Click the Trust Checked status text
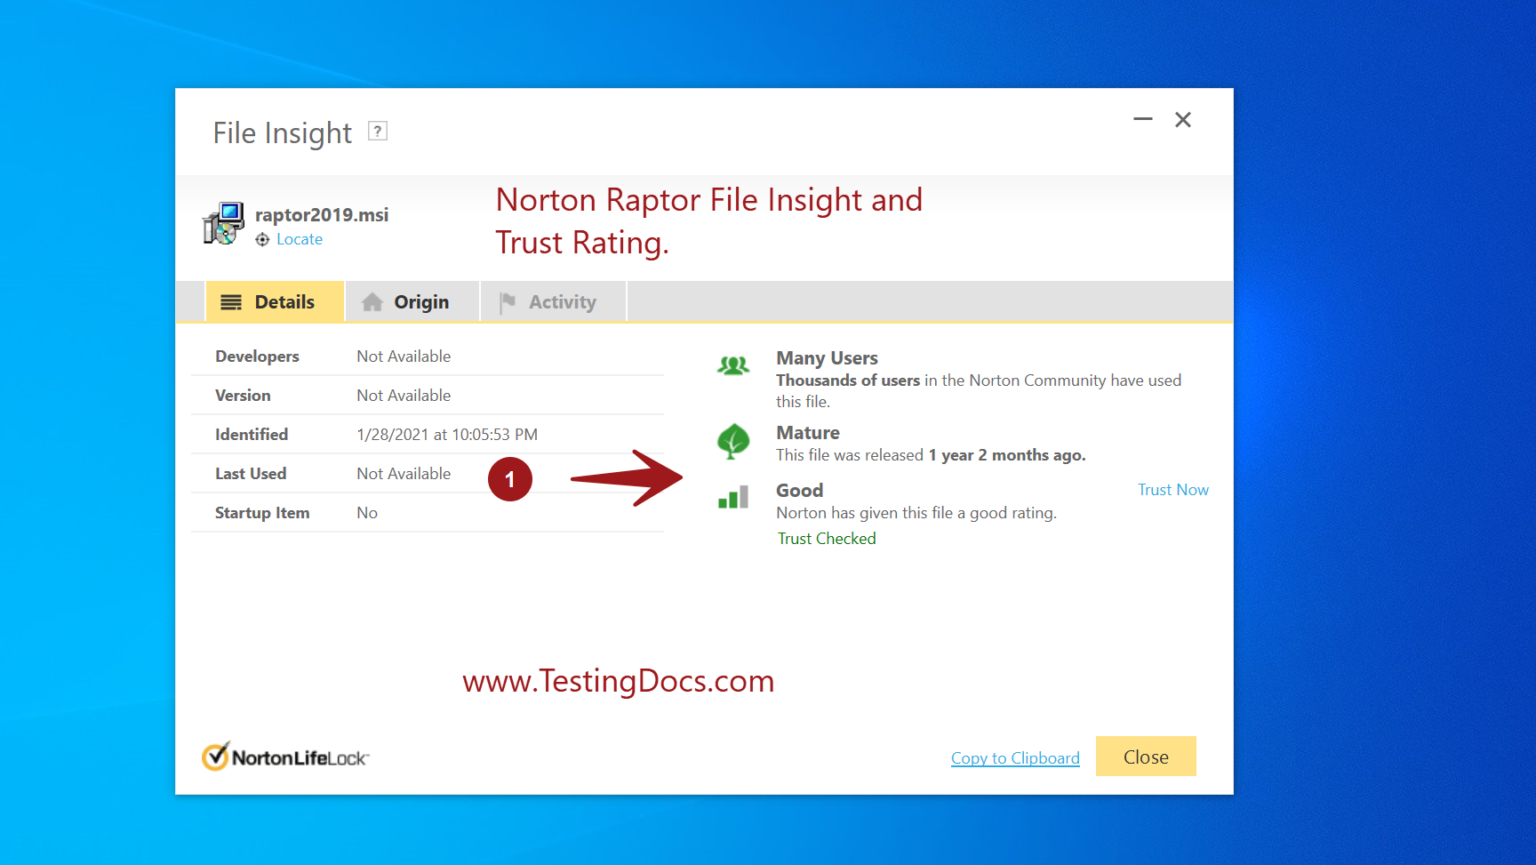 [x=826, y=538]
